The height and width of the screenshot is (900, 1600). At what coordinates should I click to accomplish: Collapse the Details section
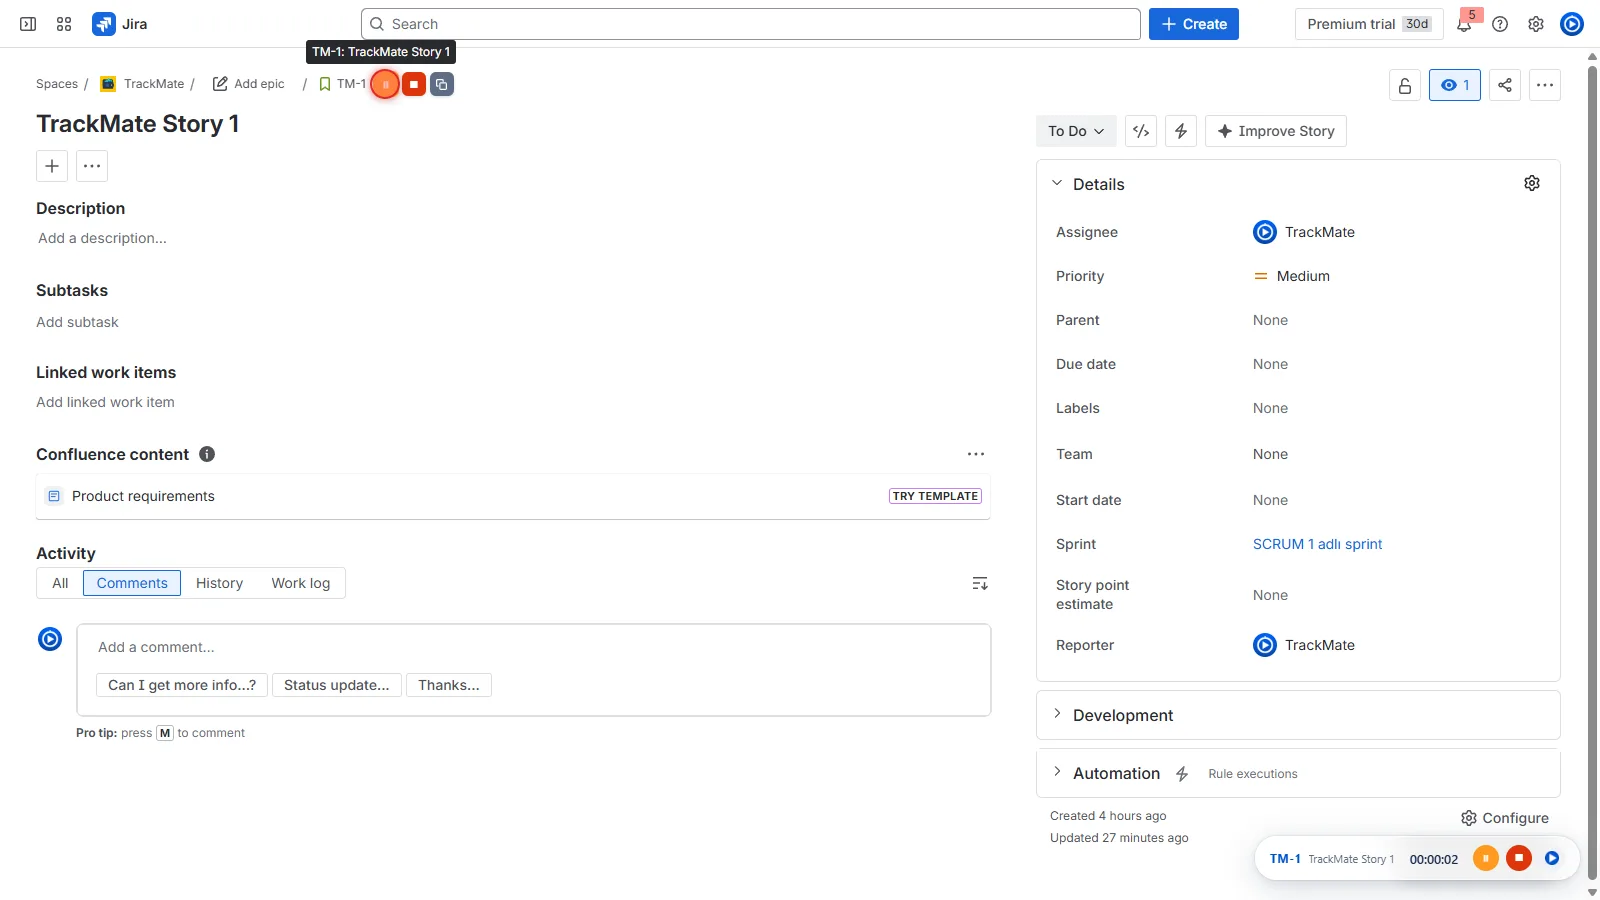click(1057, 184)
